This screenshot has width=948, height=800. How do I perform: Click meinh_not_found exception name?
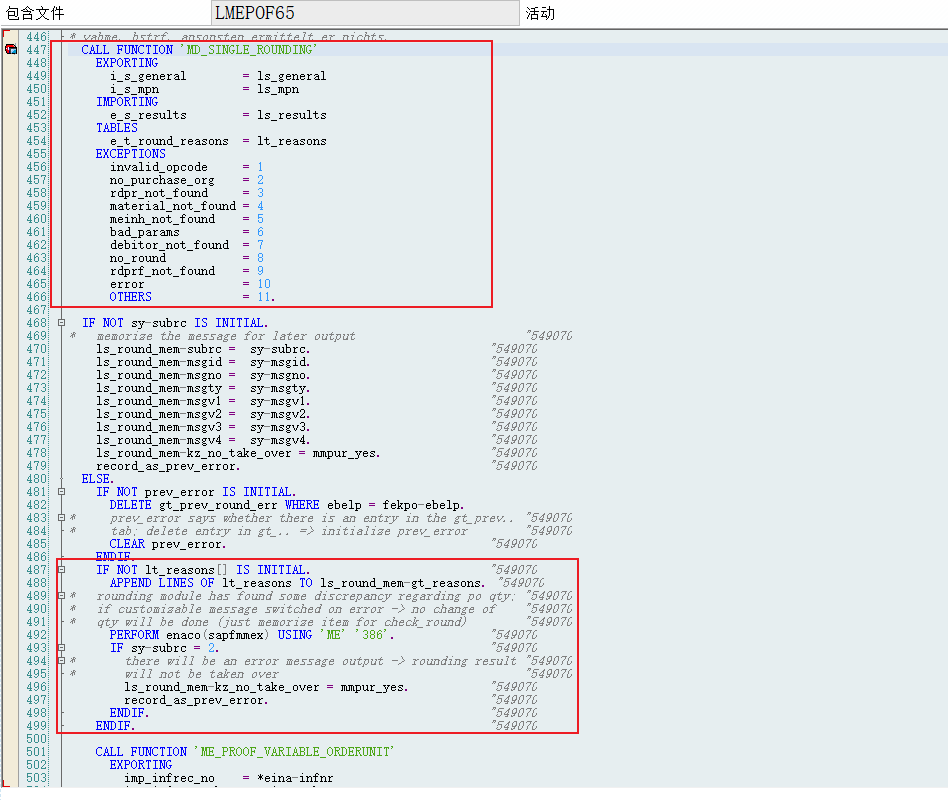162,219
